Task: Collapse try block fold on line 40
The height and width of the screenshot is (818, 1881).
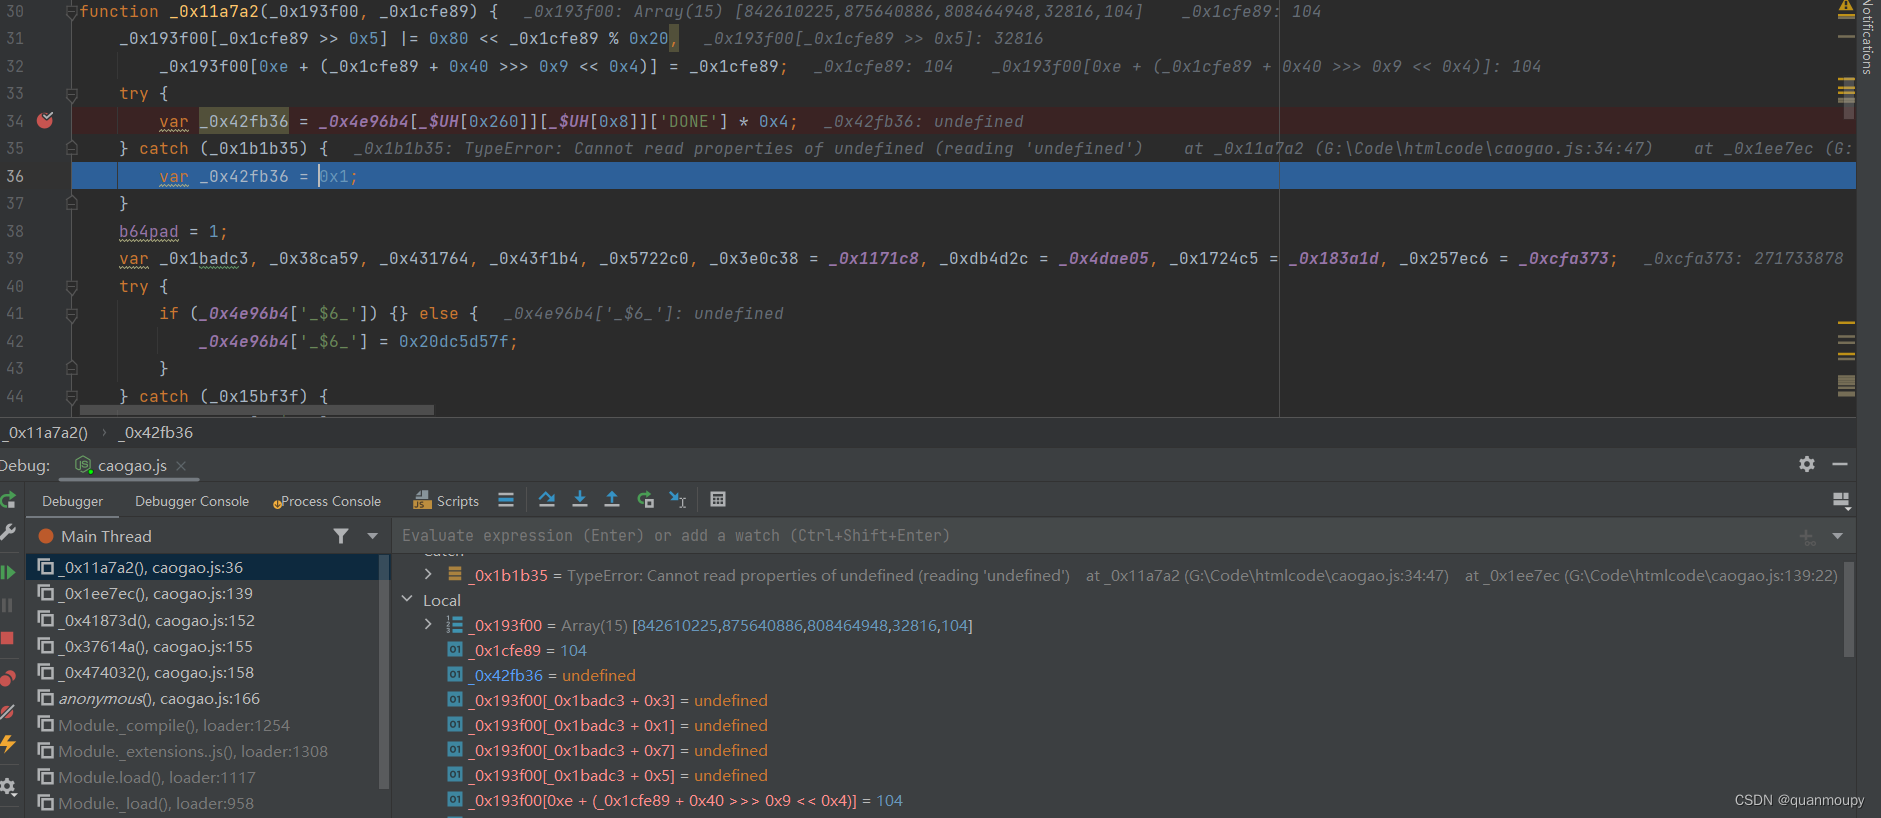Action: click(72, 287)
